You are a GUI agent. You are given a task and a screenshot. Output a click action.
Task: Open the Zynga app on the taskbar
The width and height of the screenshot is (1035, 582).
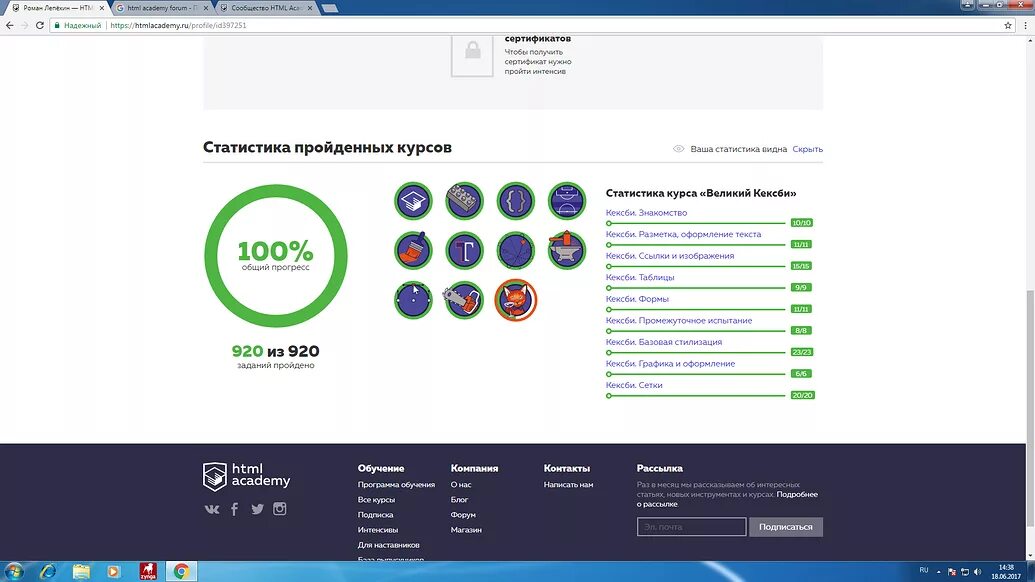point(148,571)
